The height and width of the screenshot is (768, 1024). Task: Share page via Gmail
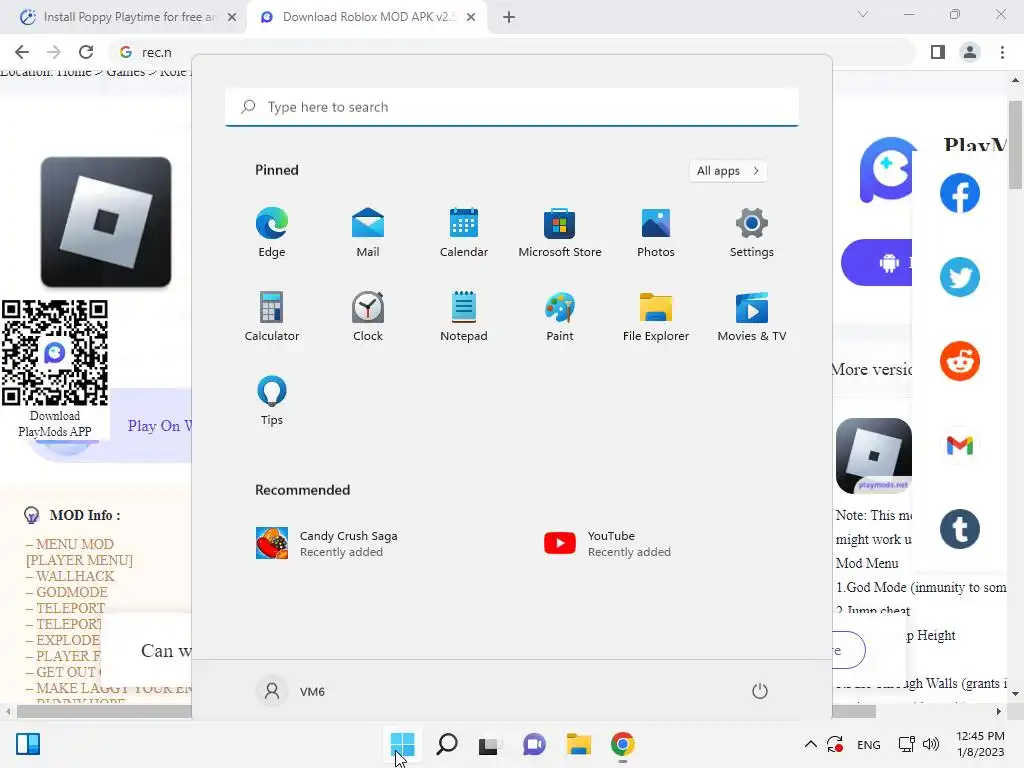[x=960, y=445]
